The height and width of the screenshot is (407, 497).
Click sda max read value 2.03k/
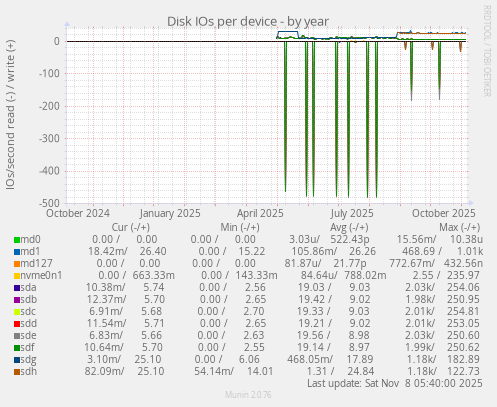(x=420, y=287)
